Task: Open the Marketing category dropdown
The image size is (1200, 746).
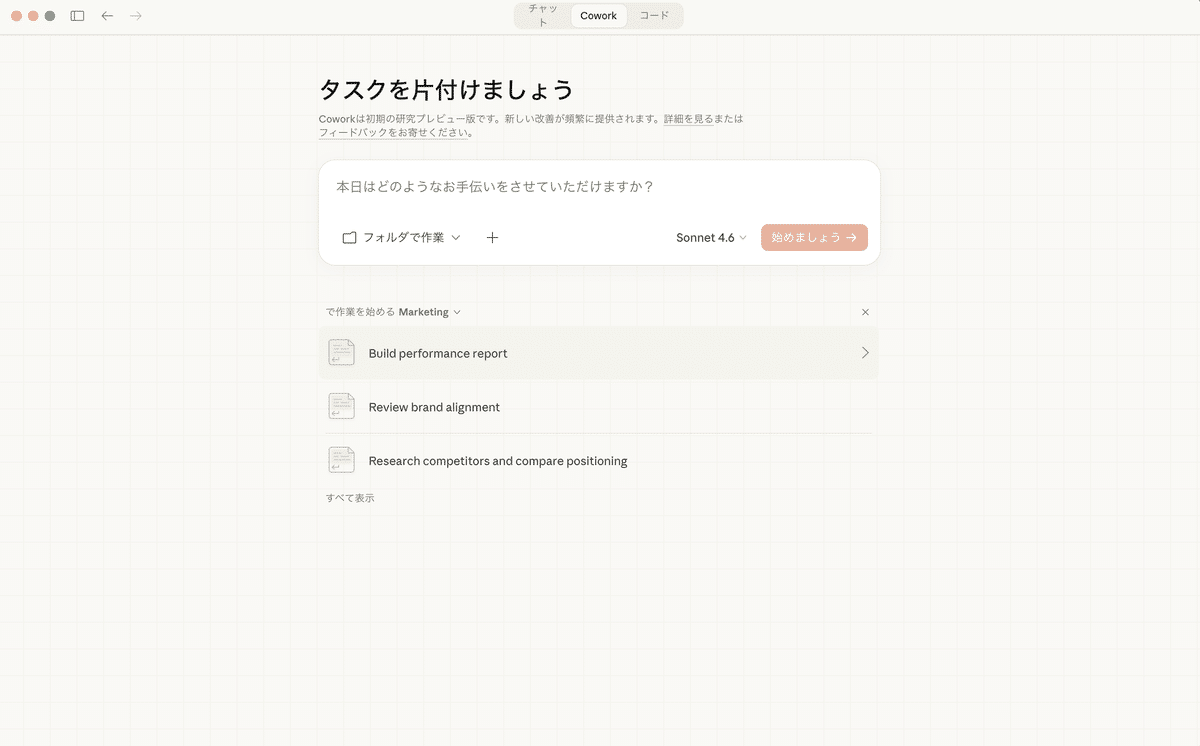Action: pos(429,312)
